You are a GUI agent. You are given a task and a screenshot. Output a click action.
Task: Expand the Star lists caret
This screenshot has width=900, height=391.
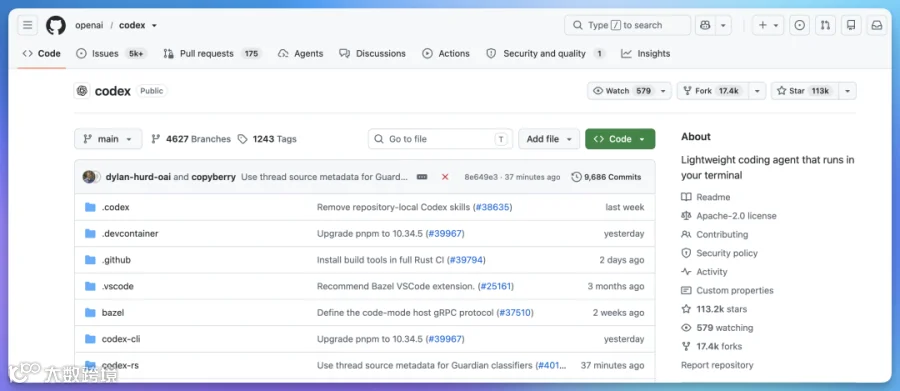coord(848,91)
